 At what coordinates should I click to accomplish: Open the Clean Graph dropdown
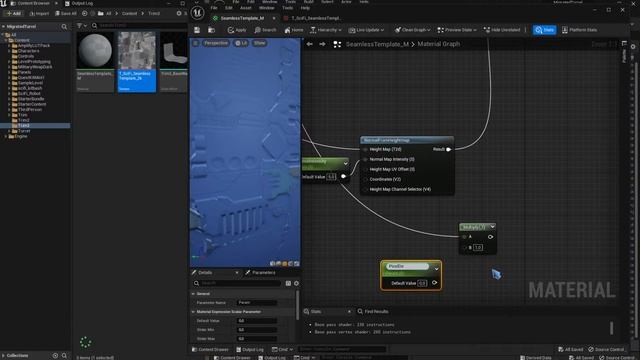pos(412,30)
